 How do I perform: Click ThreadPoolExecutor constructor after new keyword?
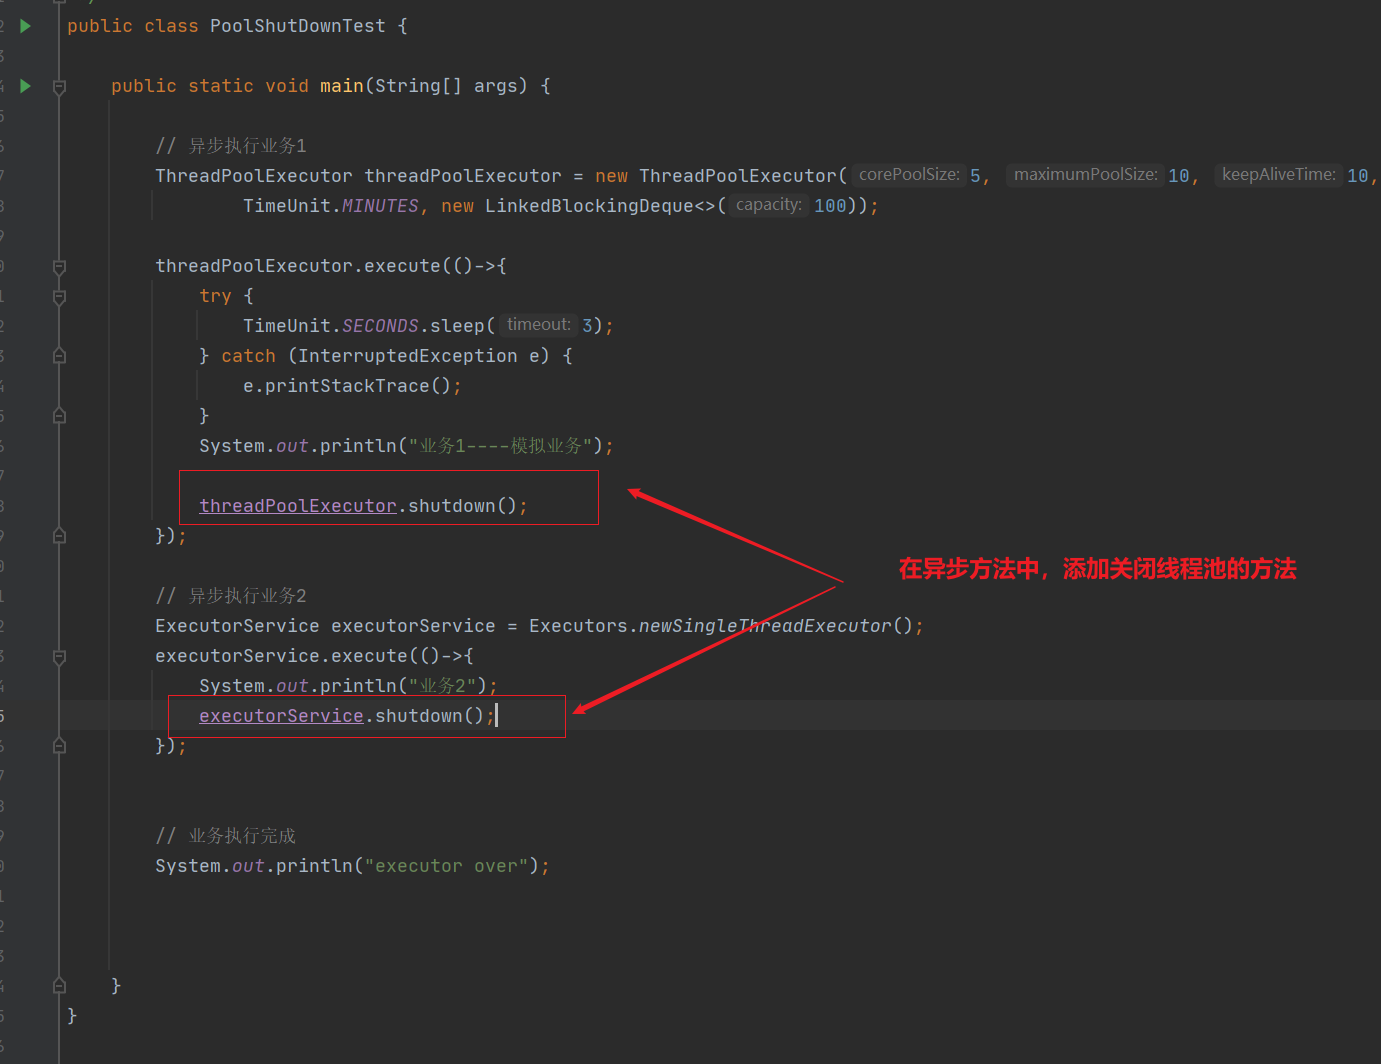(x=737, y=176)
